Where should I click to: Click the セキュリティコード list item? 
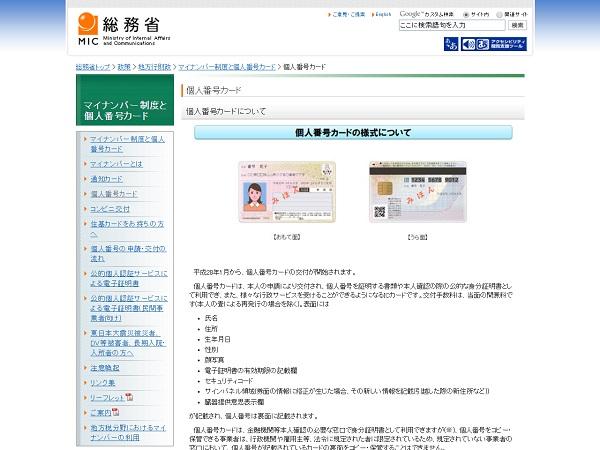(x=229, y=381)
